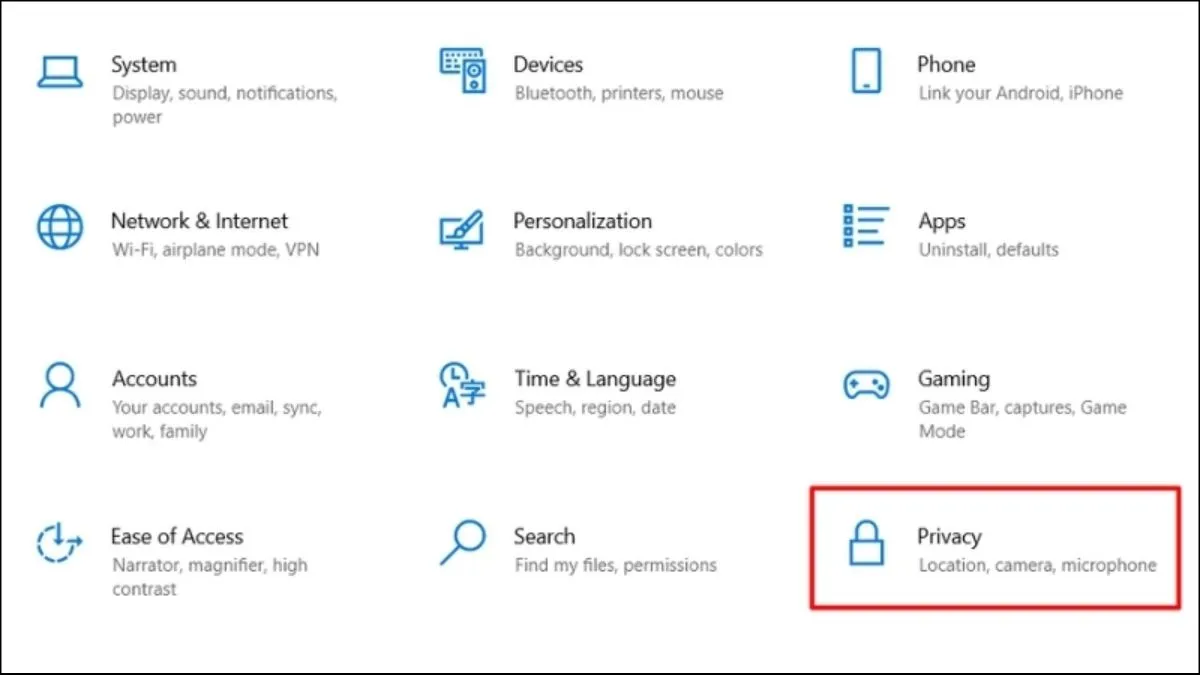Click the Time & Language icon

coord(462,385)
